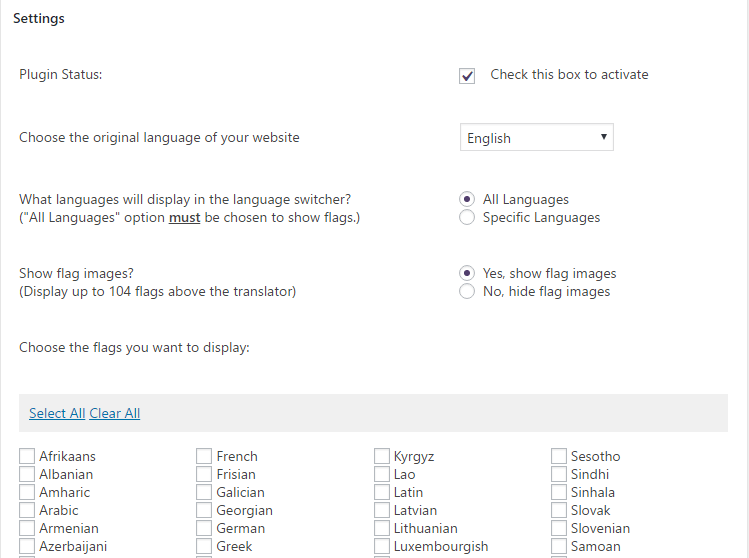Enable the Lithuanian flag checkbox
This screenshot has height=558, width=749.
(x=382, y=529)
